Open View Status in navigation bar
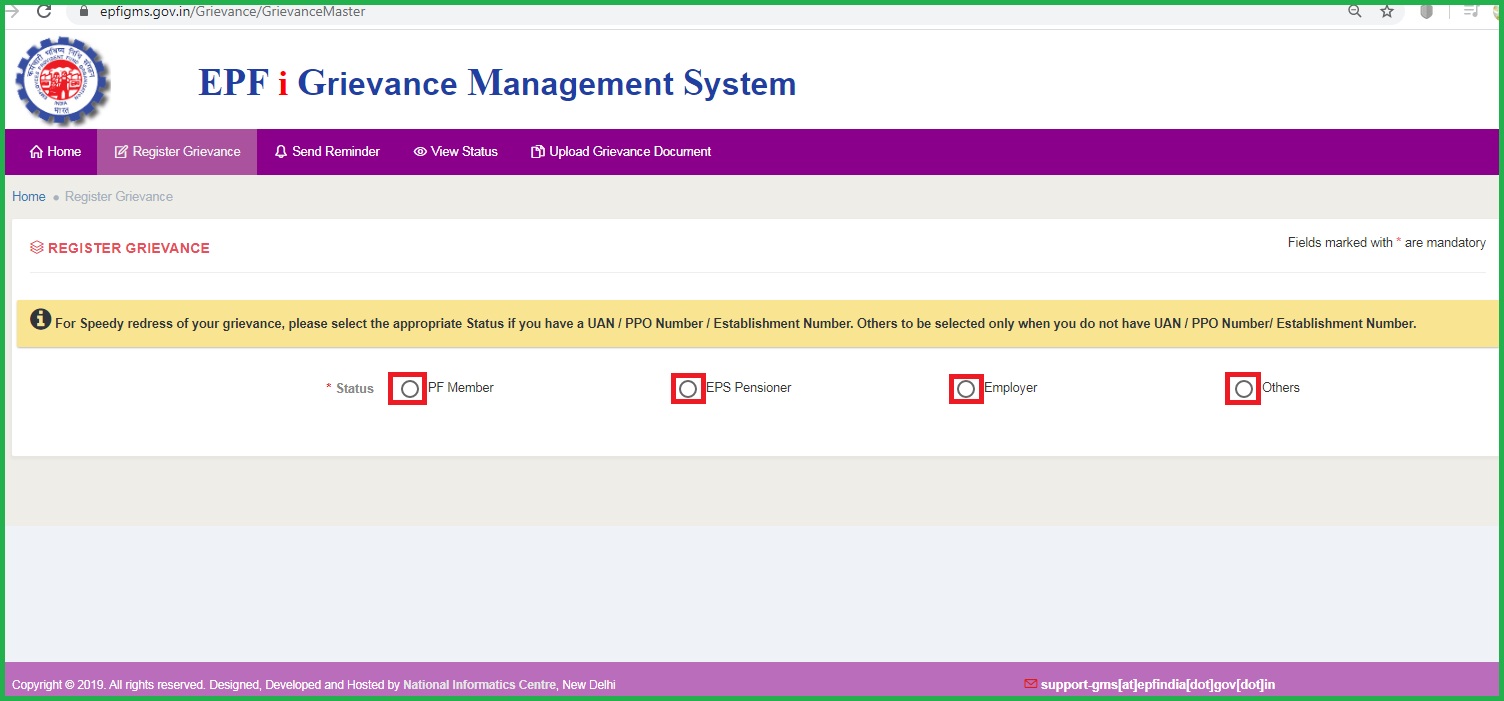The width and height of the screenshot is (1504, 701). pos(455,152)
